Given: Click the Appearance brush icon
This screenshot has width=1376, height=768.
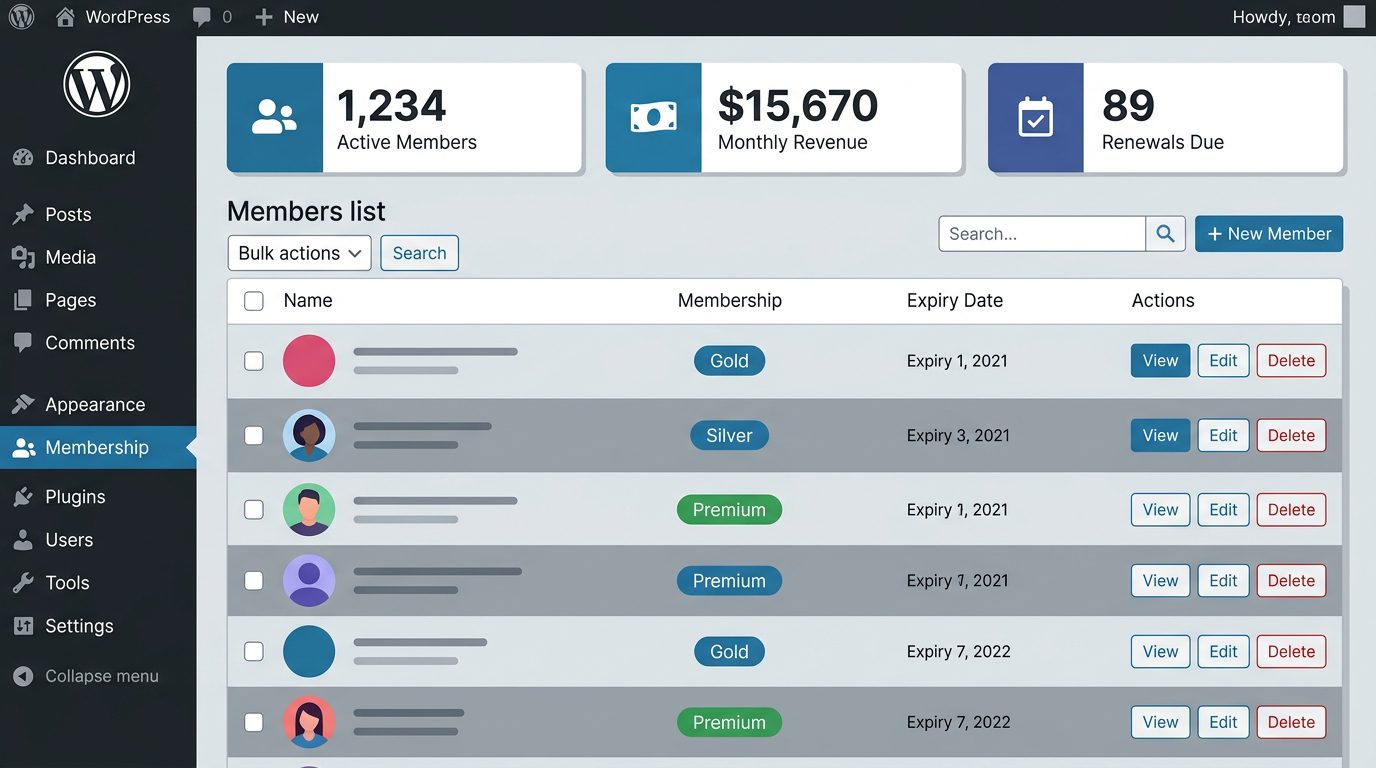Looking at the screenshot, I should pyautogui.click(x=23, y=404).
